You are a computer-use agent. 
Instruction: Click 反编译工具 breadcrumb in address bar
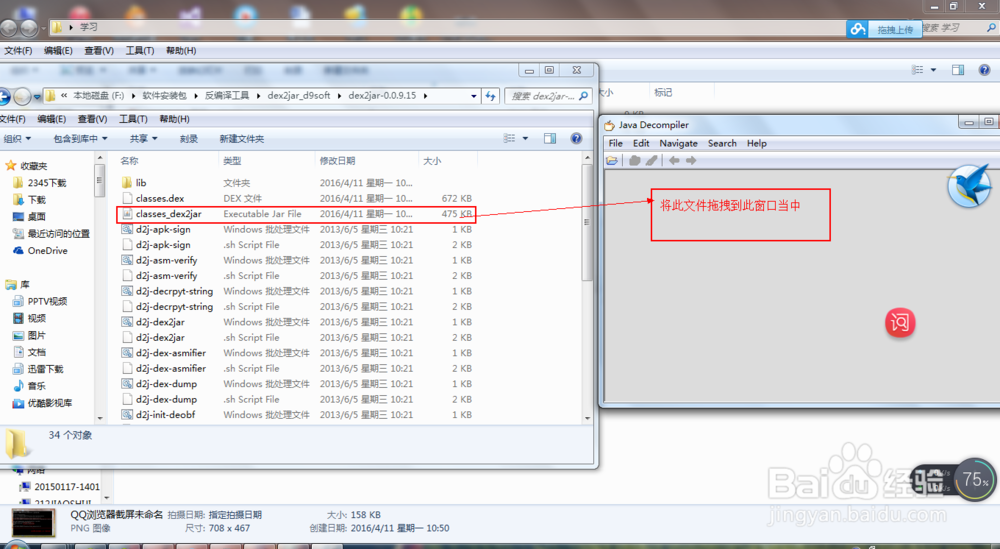point(227,96)
